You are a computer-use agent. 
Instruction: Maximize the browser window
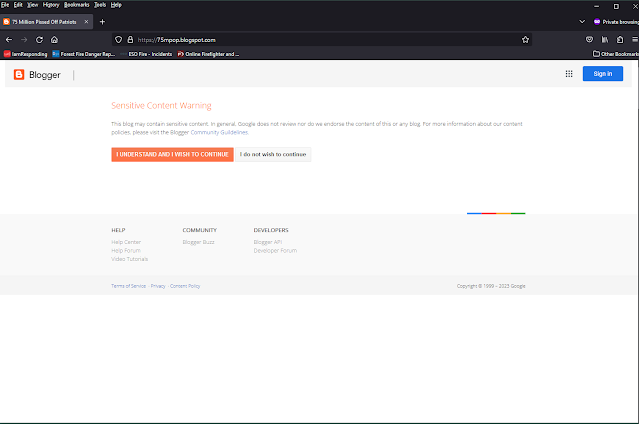tap(616, 6)
